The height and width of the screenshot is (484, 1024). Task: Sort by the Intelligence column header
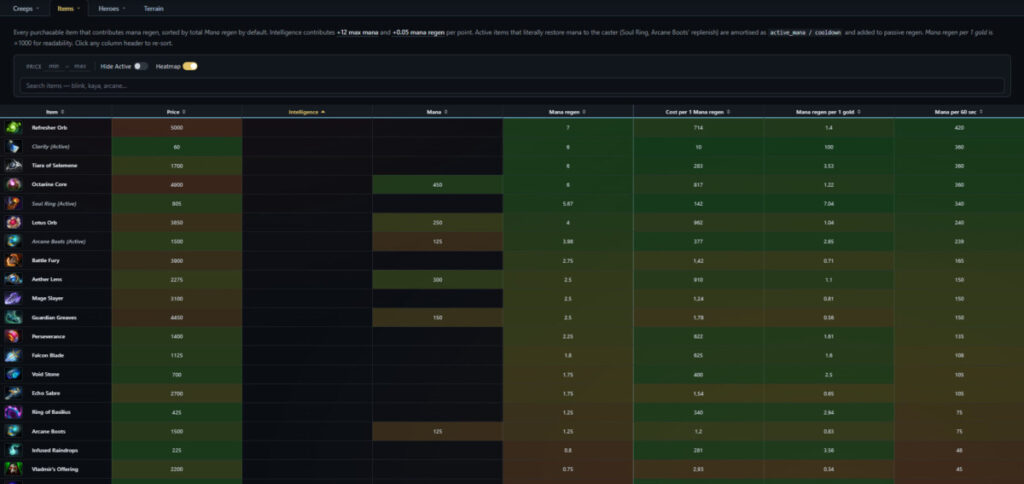point(307,112)
